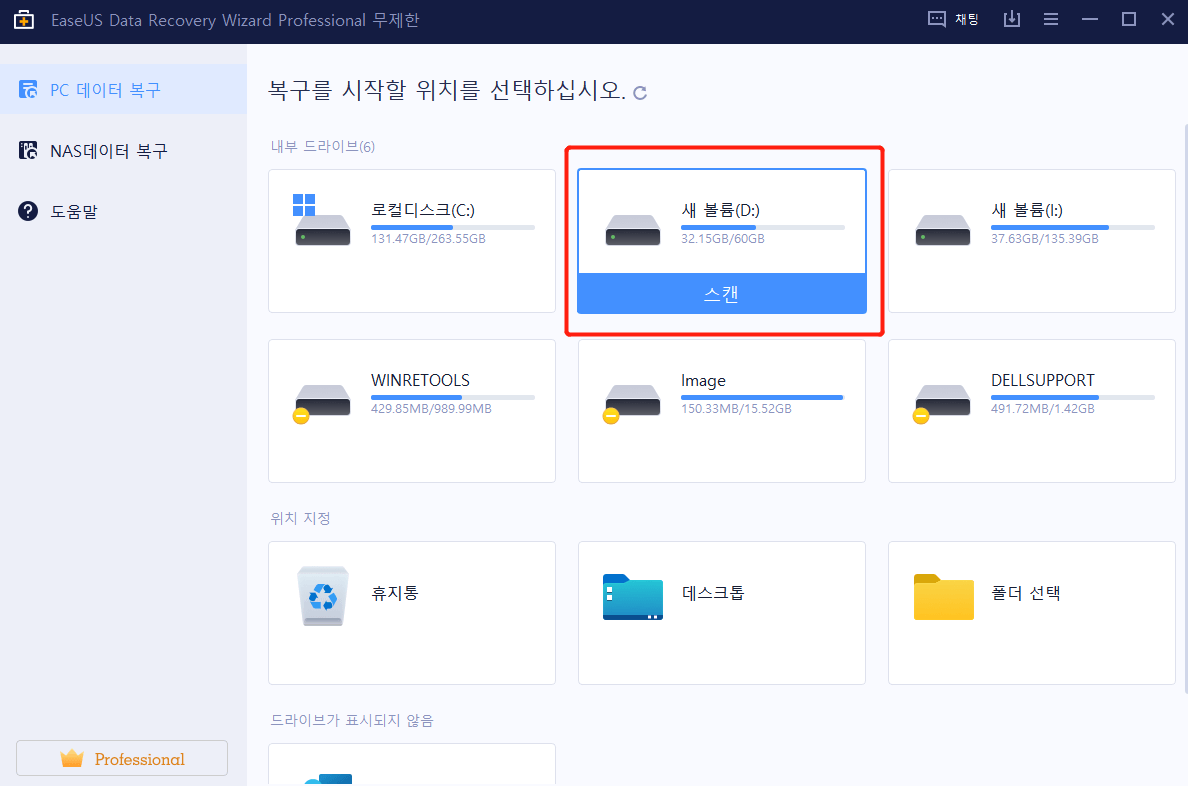Image resolution: width=1188 pixels, height=786 pixels.
Task: Click the 37.63GB/135.39GB size text
Action: [1045, 239]
